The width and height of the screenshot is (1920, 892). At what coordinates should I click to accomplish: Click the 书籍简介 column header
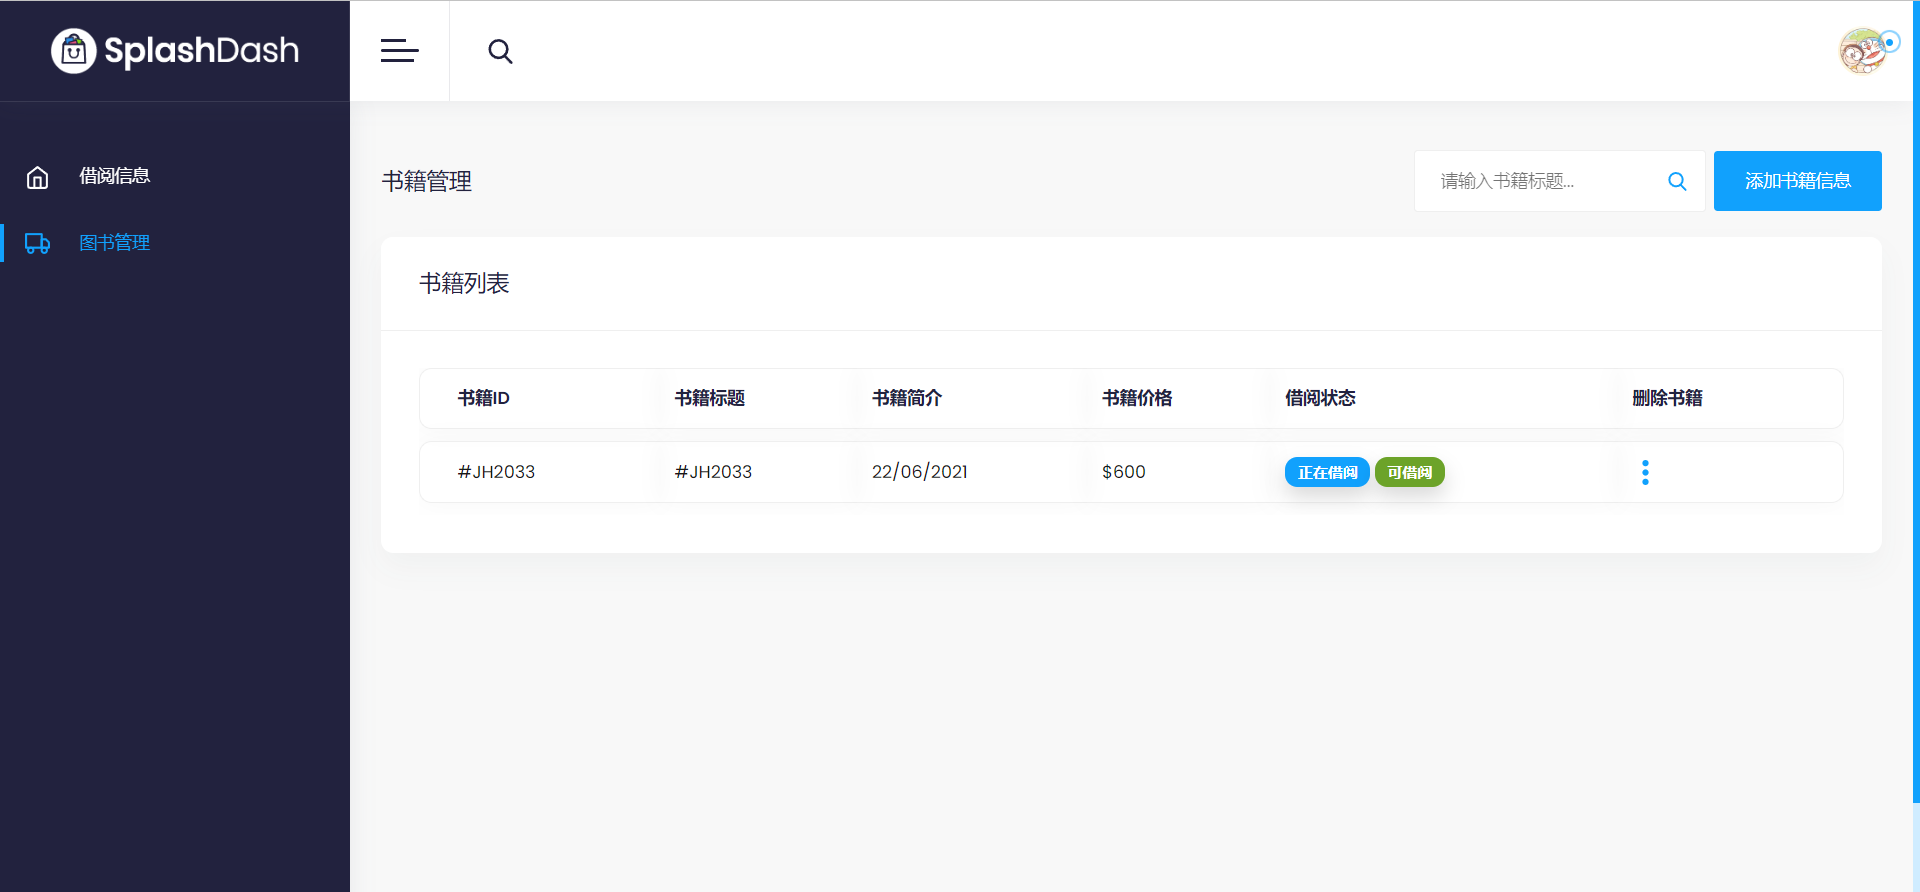pos(907,398)
